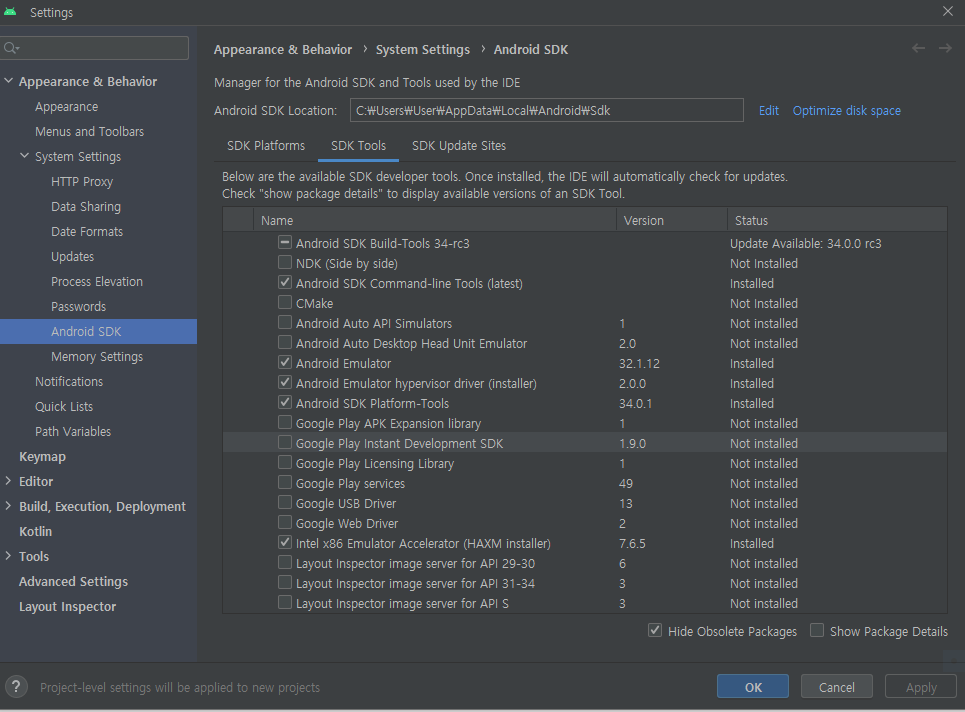
Task: Enable the CMake checkbox
Action: click(x=284, y=303)
